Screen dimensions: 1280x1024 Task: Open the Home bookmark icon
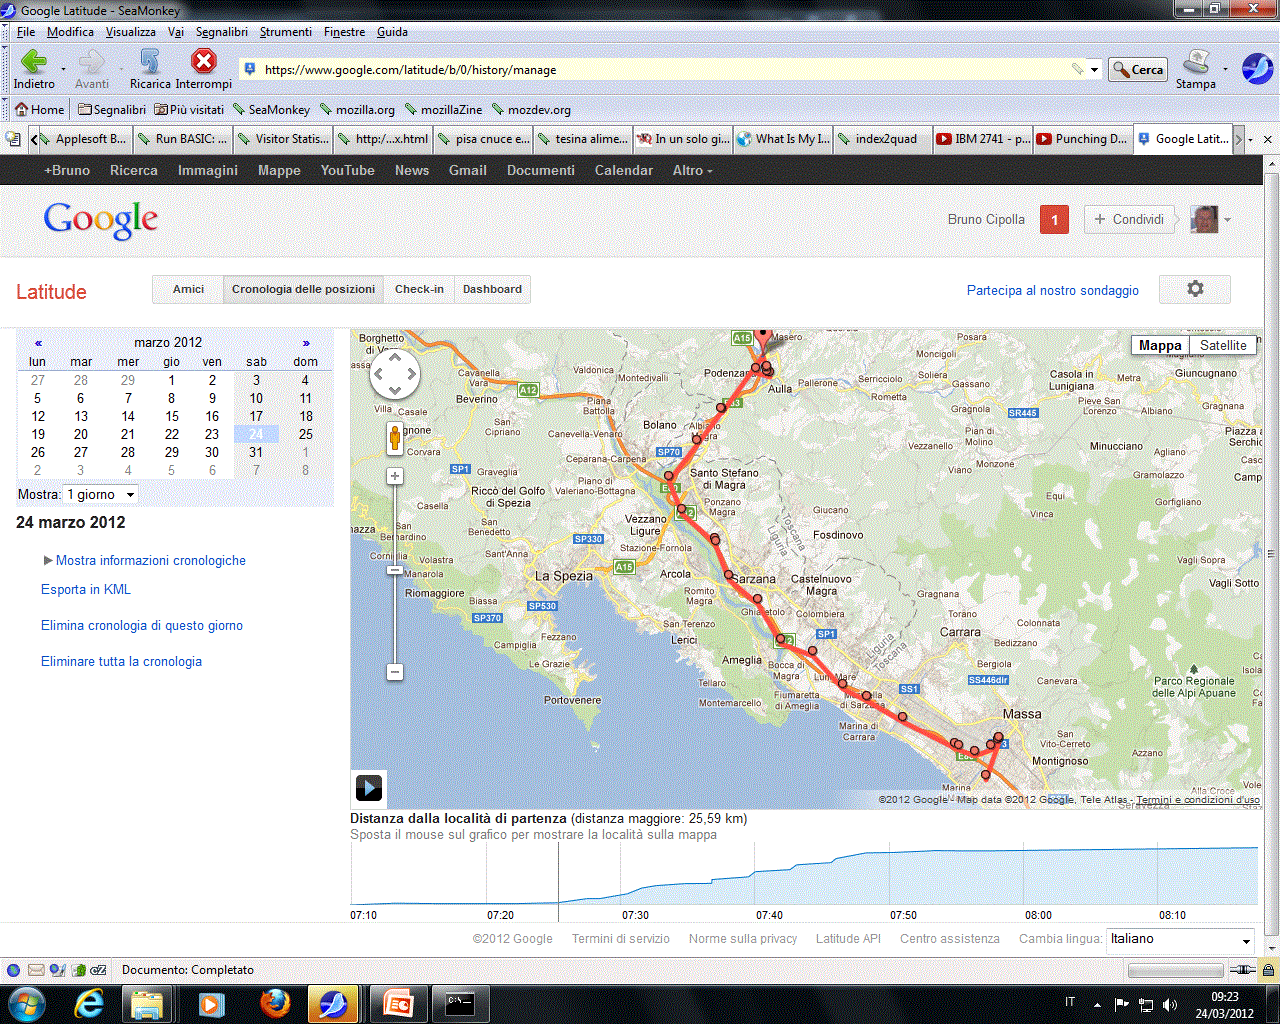[x=40, y=109]
